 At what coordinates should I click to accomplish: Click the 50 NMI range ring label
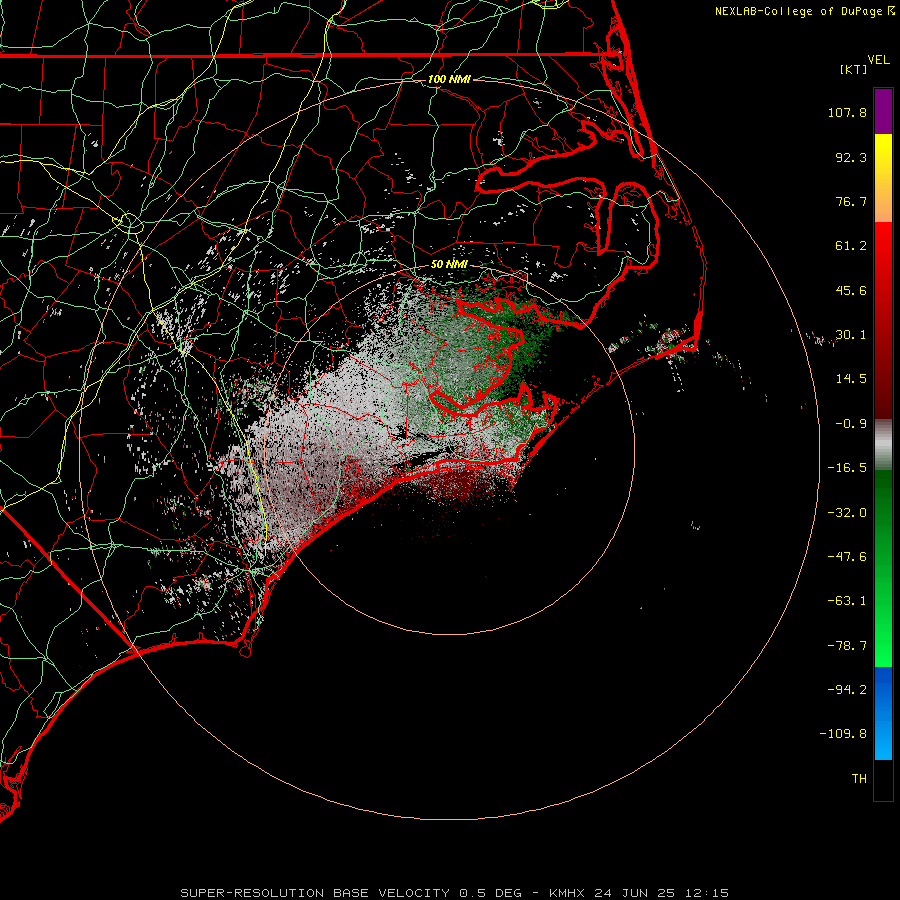tap(449, 265)
